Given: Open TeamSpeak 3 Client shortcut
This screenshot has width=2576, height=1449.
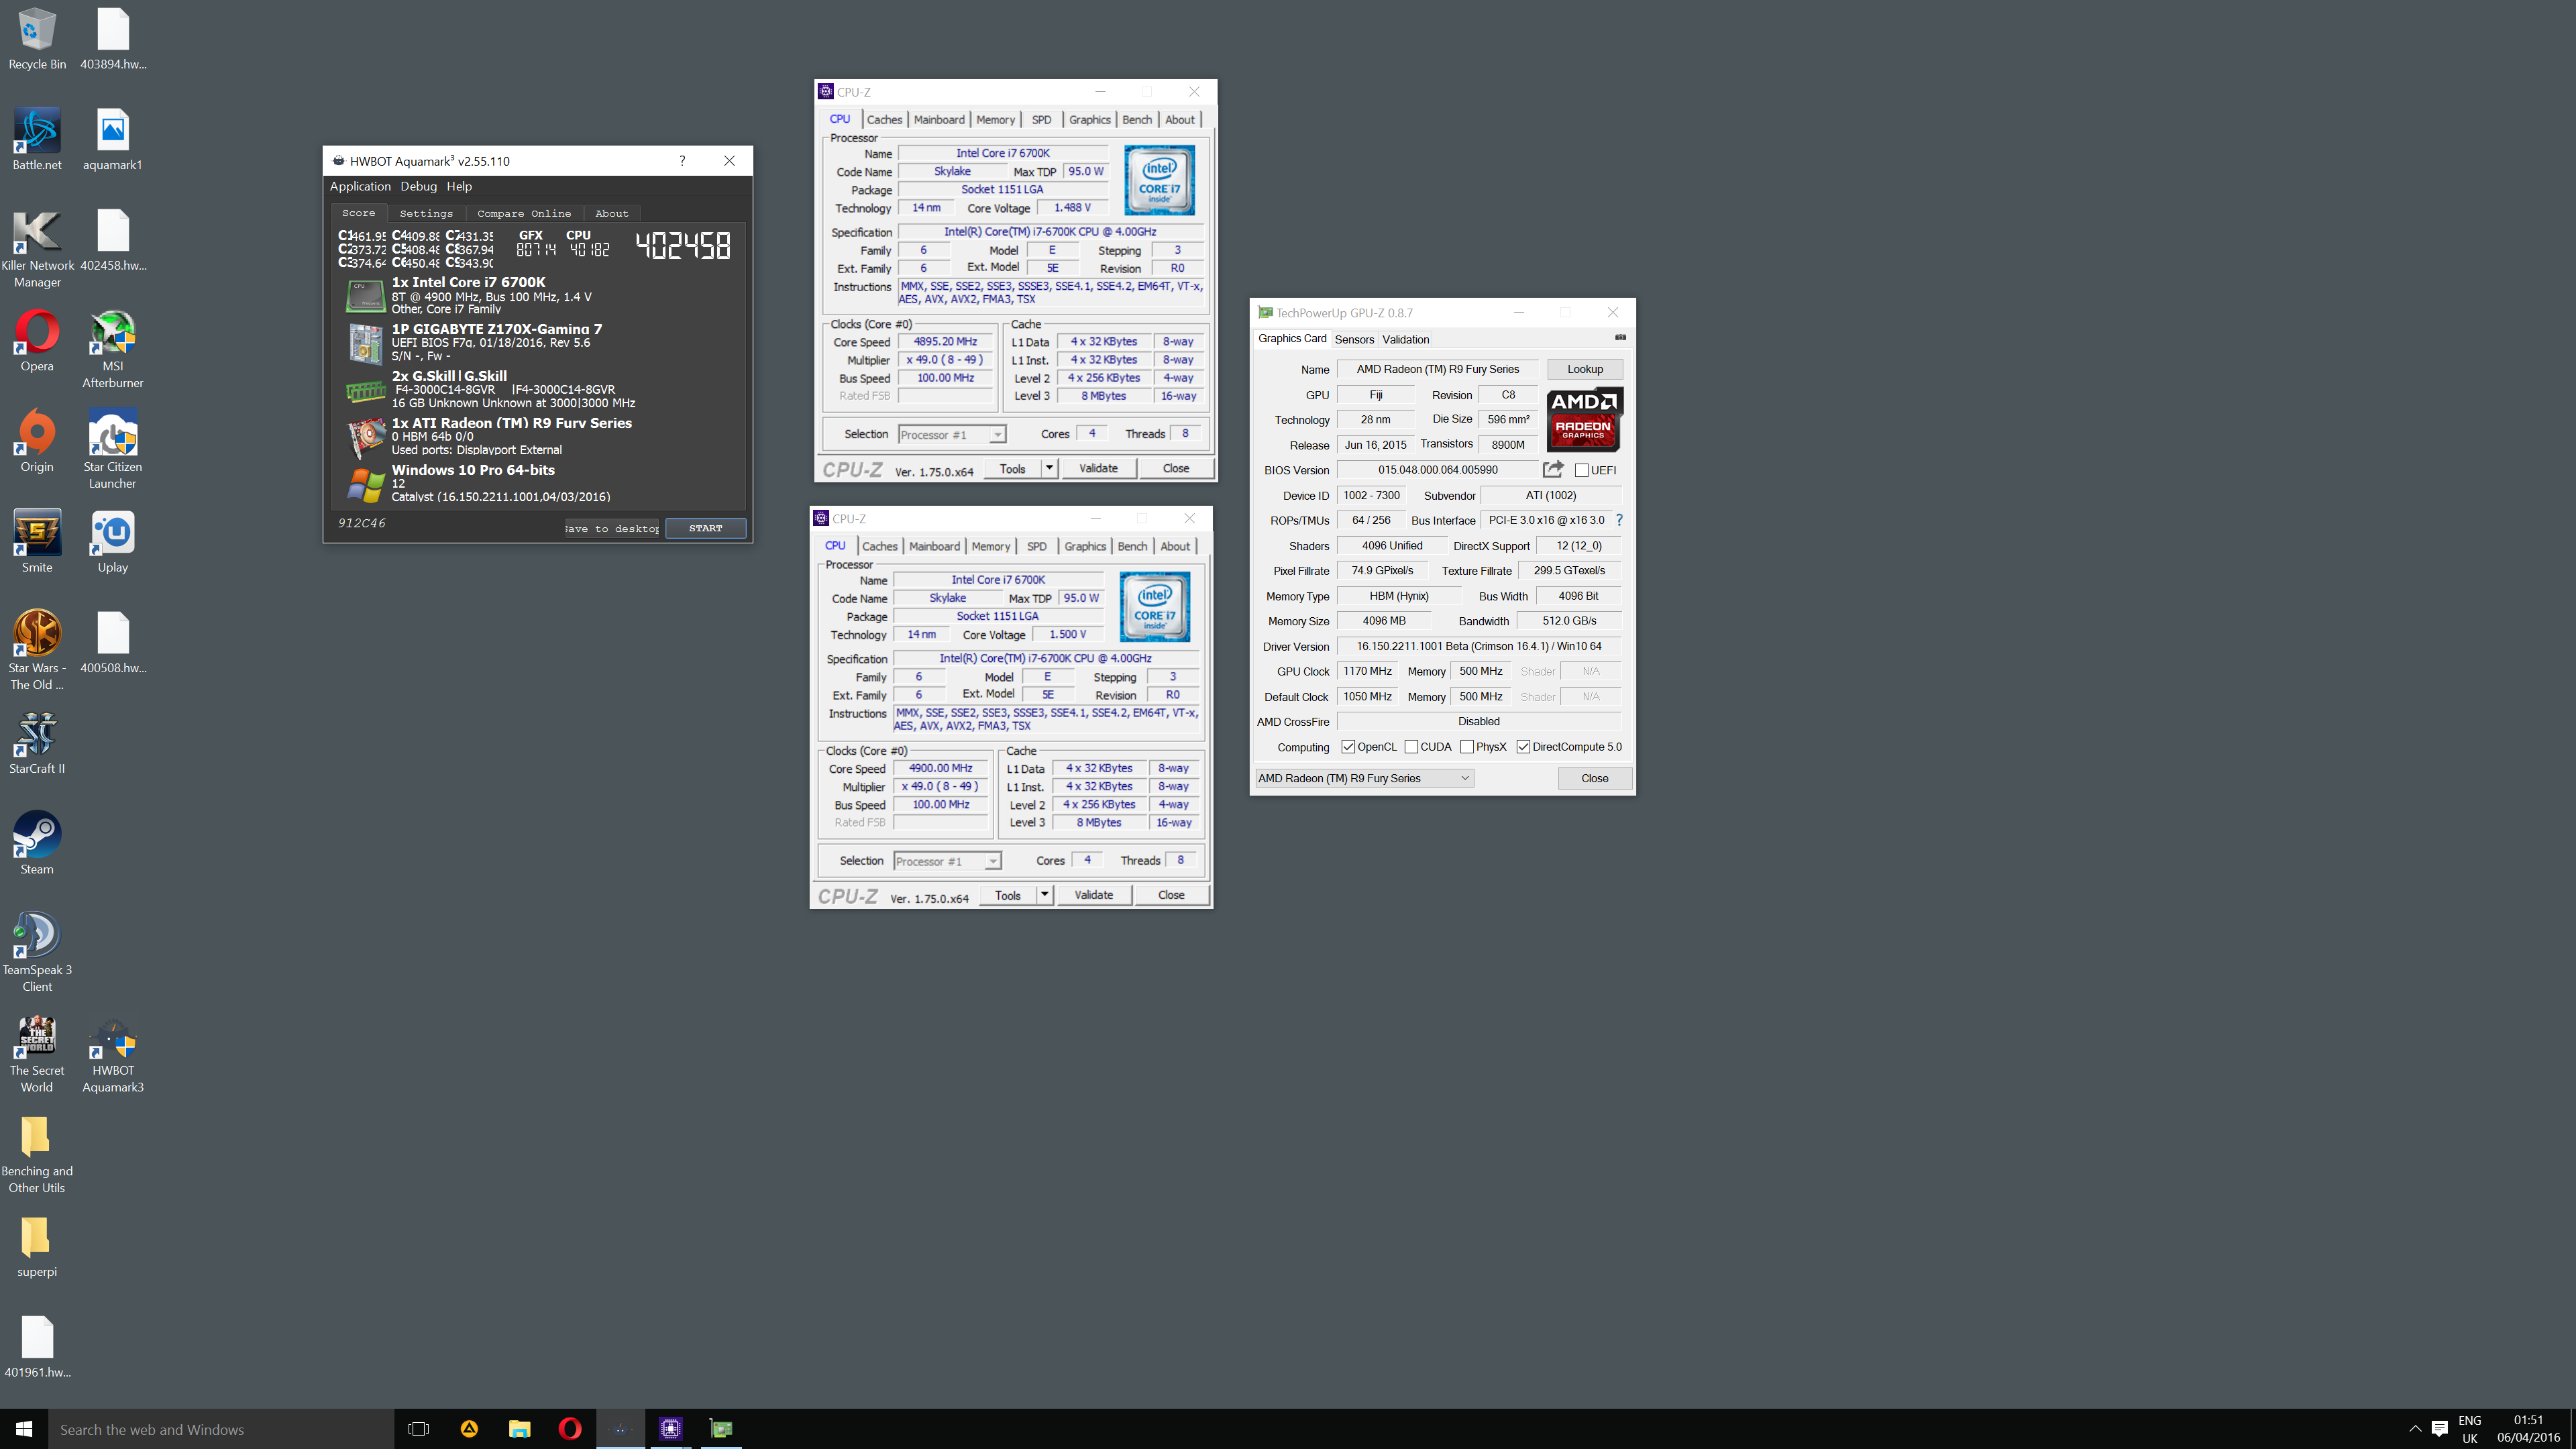Looking at the screenshot, I should (x=37, y=952).
